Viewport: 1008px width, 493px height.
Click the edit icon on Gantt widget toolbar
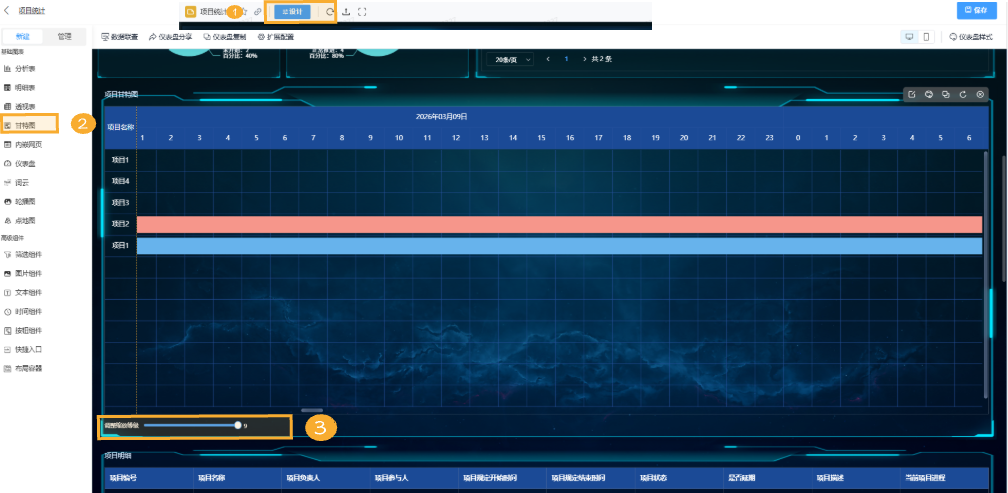pos(911,95)
